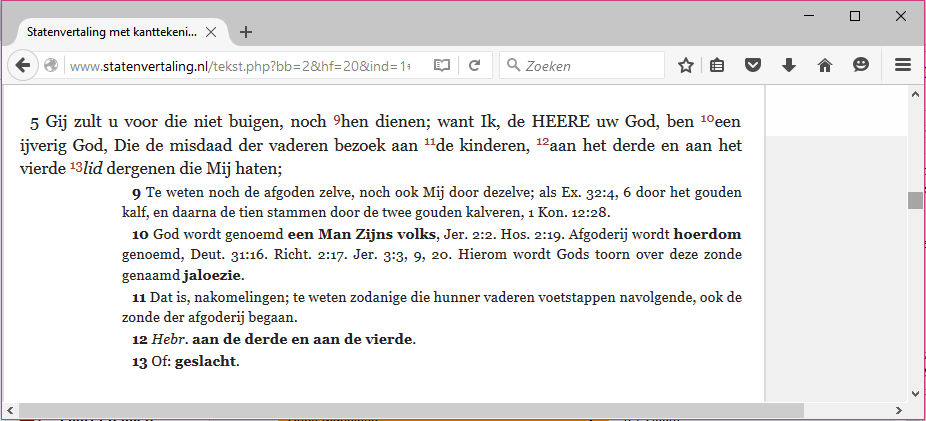Follow footnote marker 10 before 'een ijverig'
The height and width of the screenshot is (421, 926).
(x=707, y=119)
